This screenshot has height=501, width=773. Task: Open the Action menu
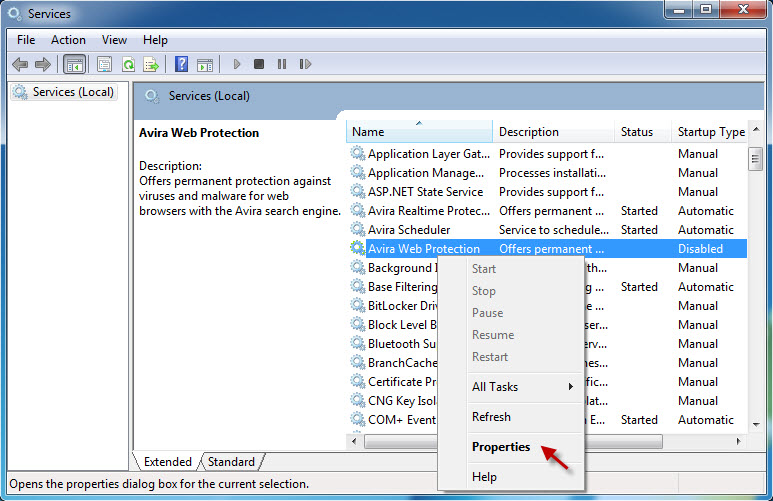click(68, 40)
